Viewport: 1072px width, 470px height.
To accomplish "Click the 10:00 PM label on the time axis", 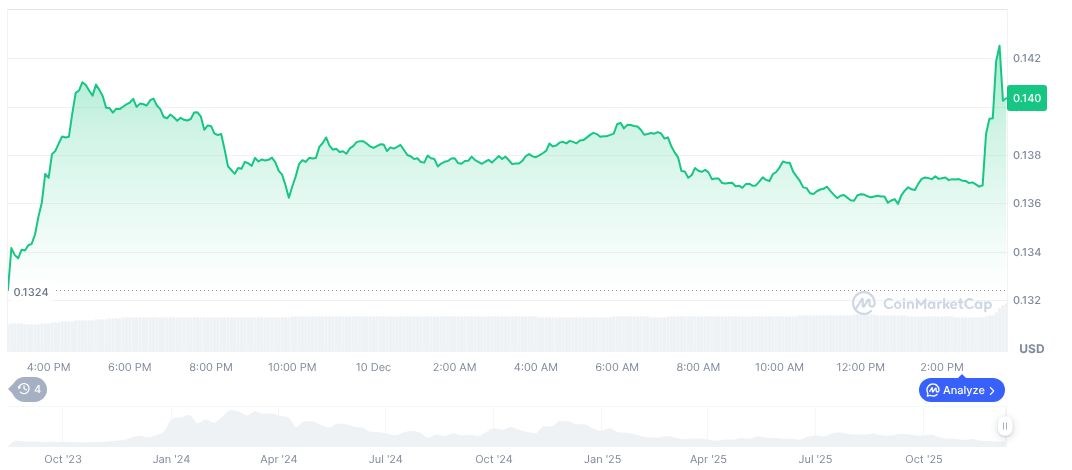I will point(292,367).
